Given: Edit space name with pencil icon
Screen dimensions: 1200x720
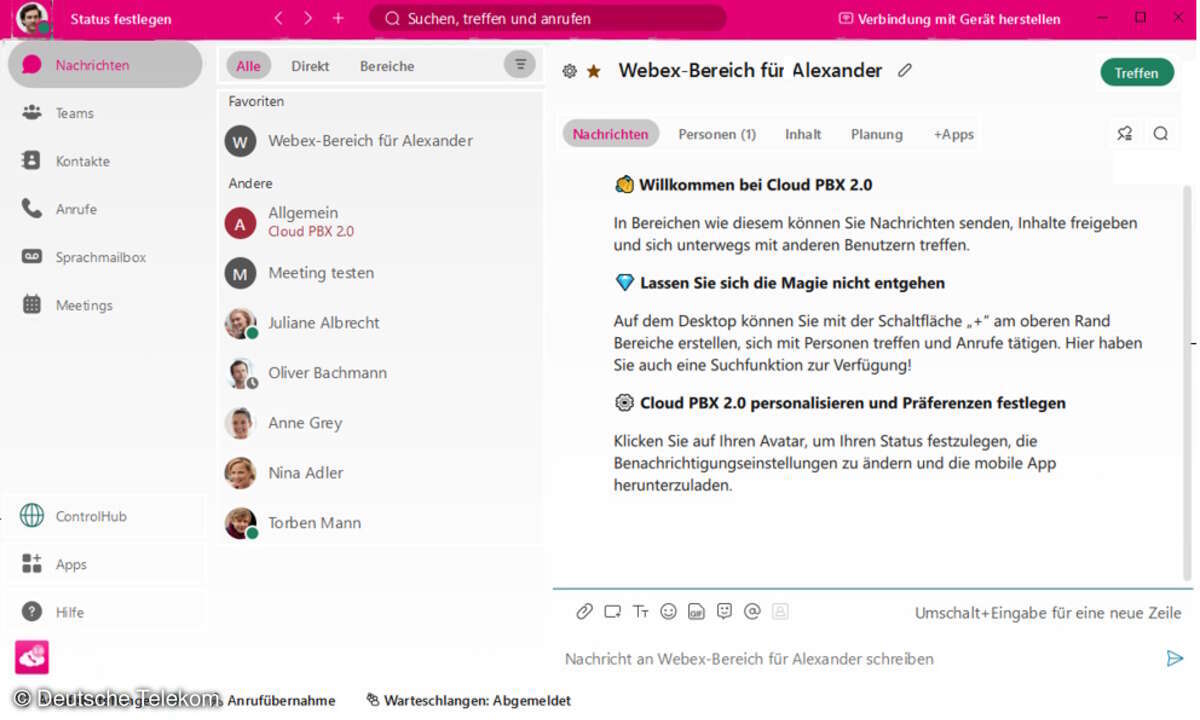Looking at the screenshot, I should click(x=905, y=70).
